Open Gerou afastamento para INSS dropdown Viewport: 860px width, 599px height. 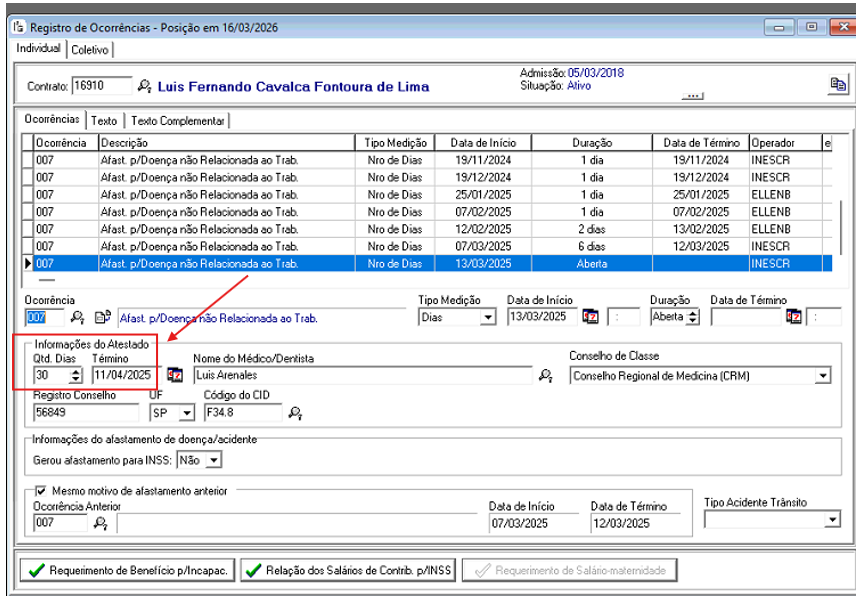click(213, 460)
